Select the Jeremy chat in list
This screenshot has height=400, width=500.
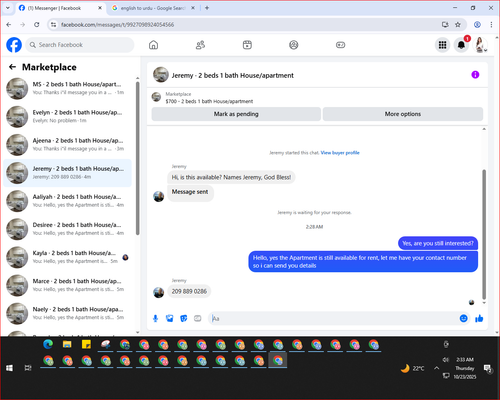point(68,173)
